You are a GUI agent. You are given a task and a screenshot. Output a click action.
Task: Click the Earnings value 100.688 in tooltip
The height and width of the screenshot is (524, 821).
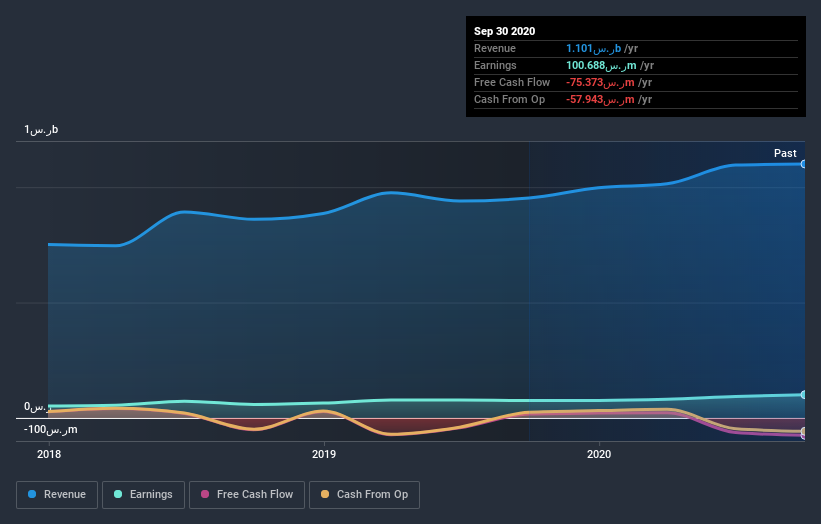click(601, 65)
